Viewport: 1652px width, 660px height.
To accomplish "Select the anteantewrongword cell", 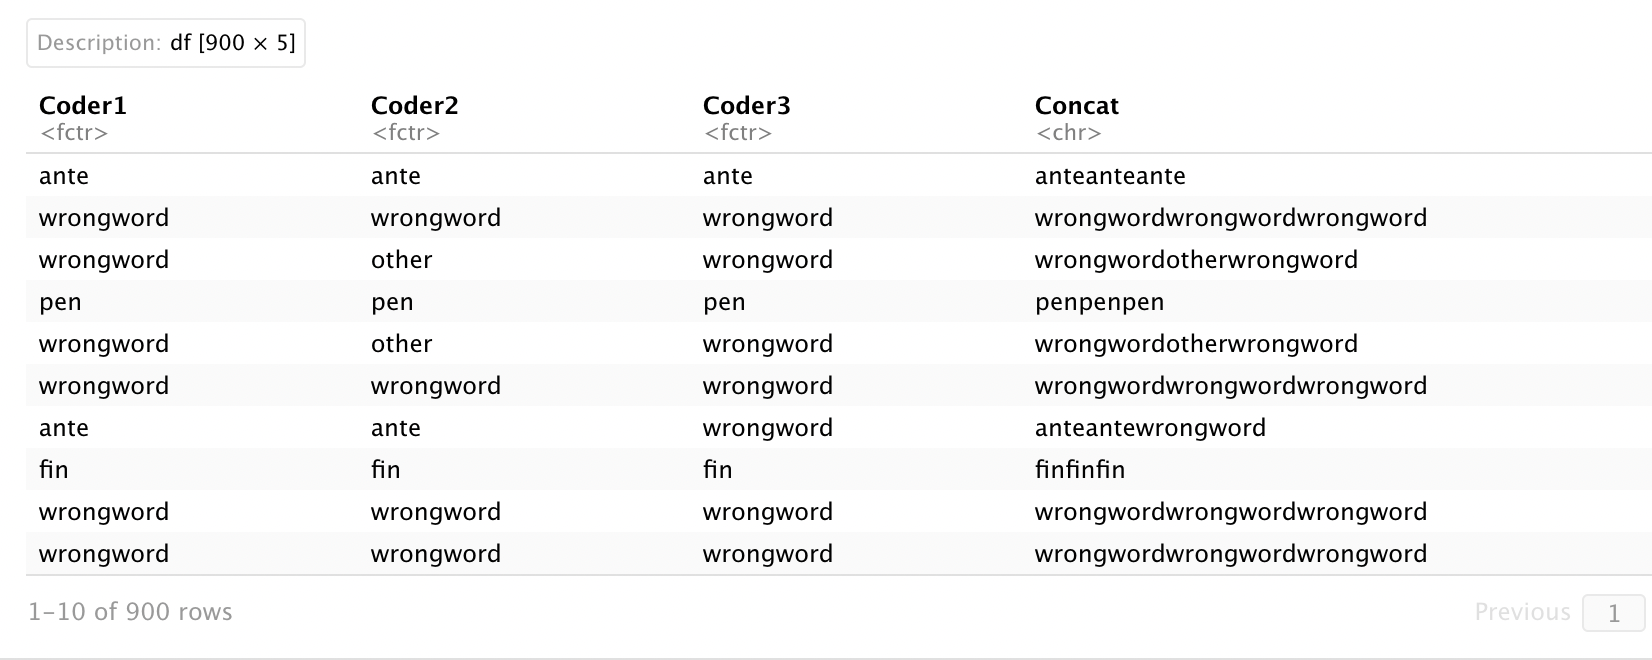I will 1150,428.
